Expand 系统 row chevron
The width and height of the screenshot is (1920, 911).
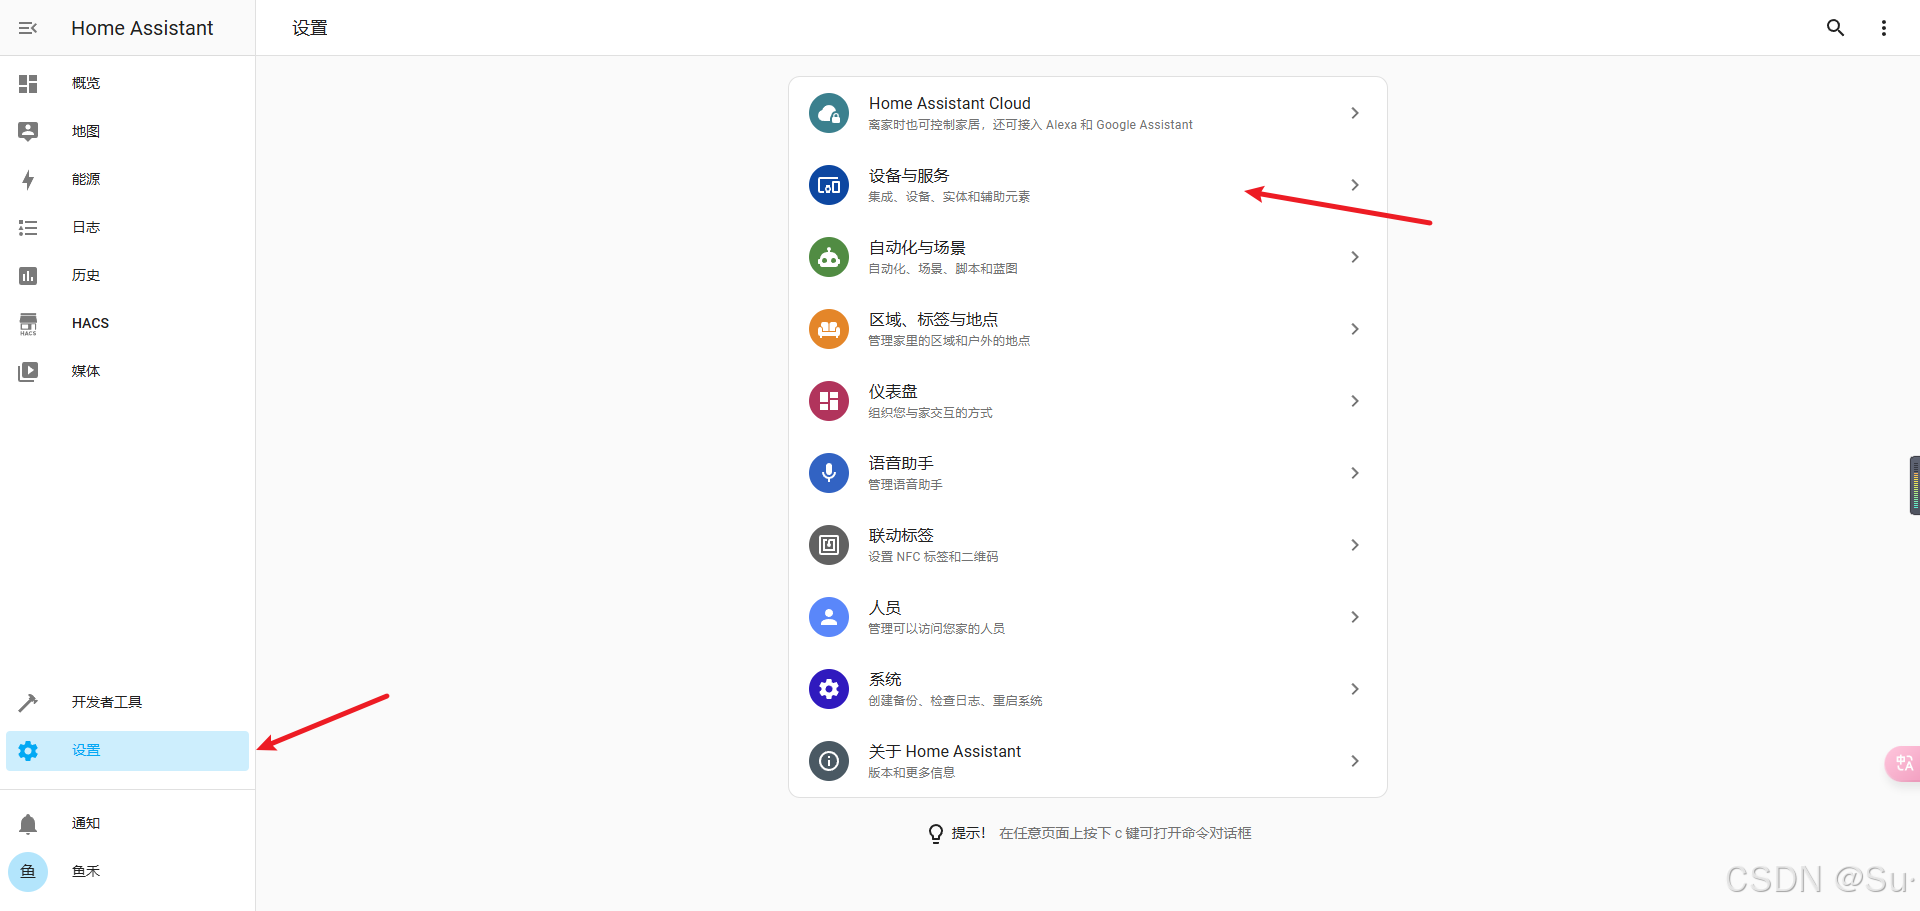tap(1355, 689)
